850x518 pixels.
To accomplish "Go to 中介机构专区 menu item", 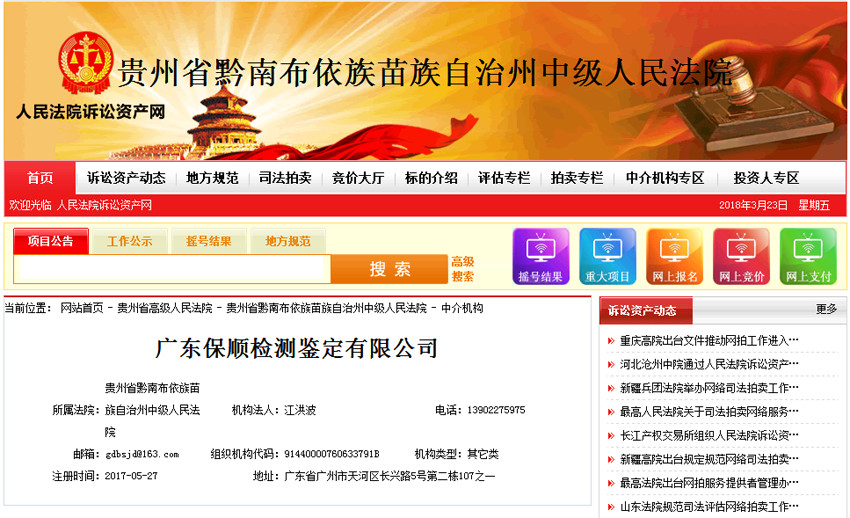I will coord(665,178).
